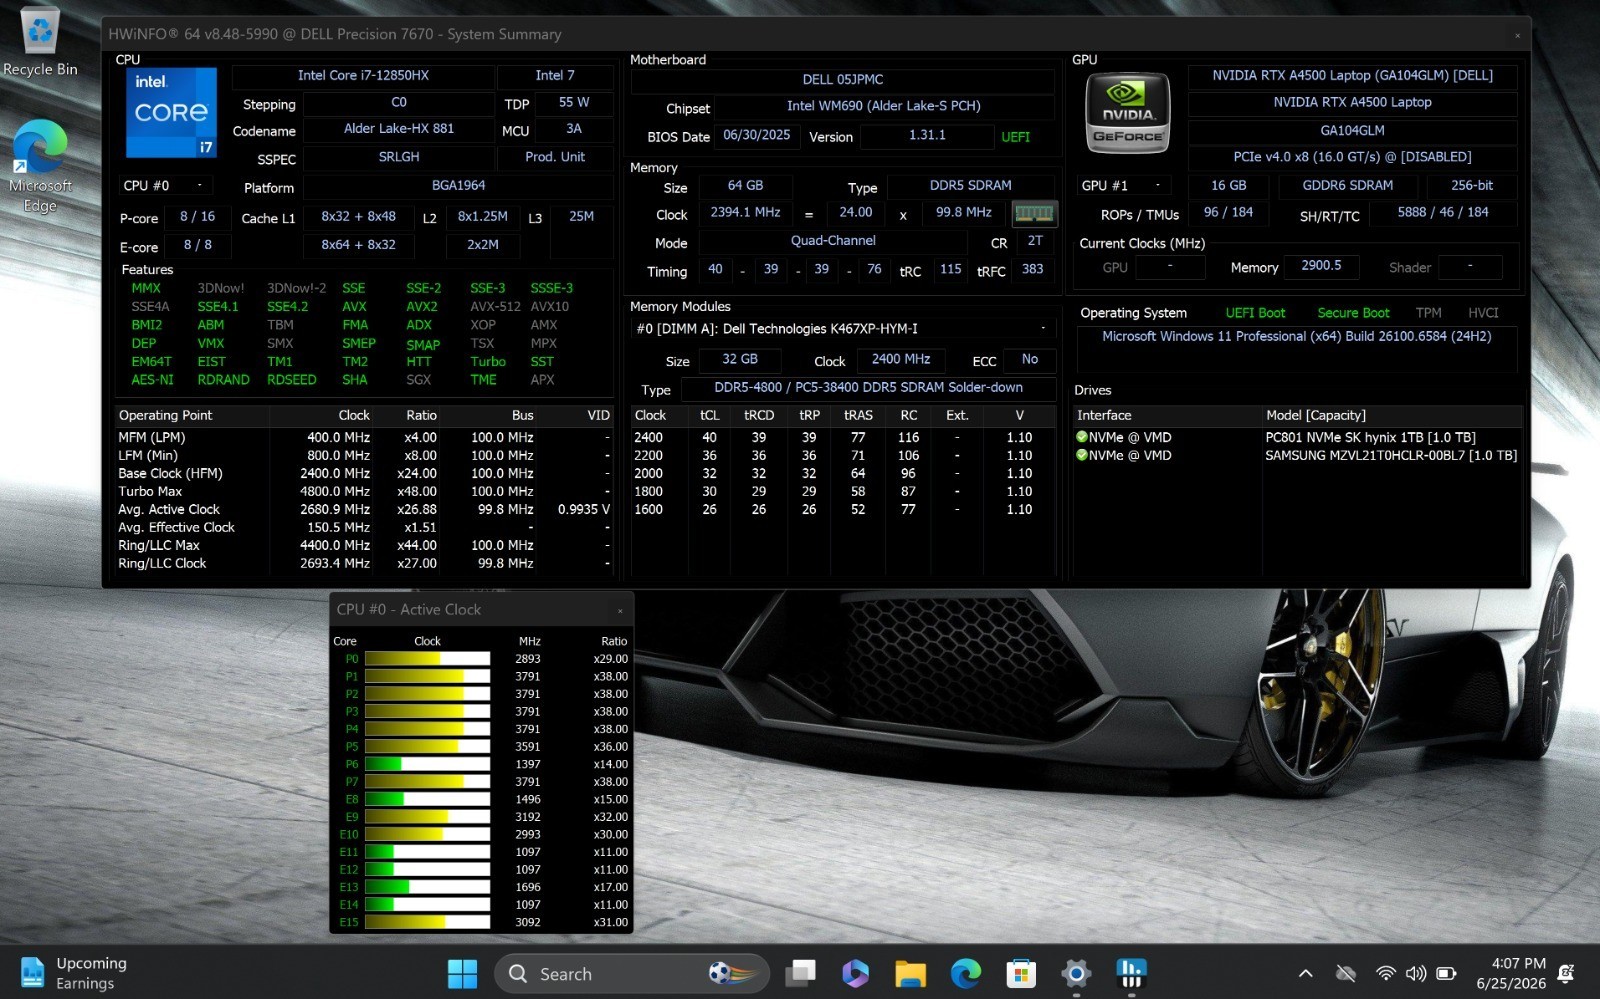The width and height of the screenshot is (1600, 999).
Task: Open File Explorer from the taskbar
Action: pos(910,973)
